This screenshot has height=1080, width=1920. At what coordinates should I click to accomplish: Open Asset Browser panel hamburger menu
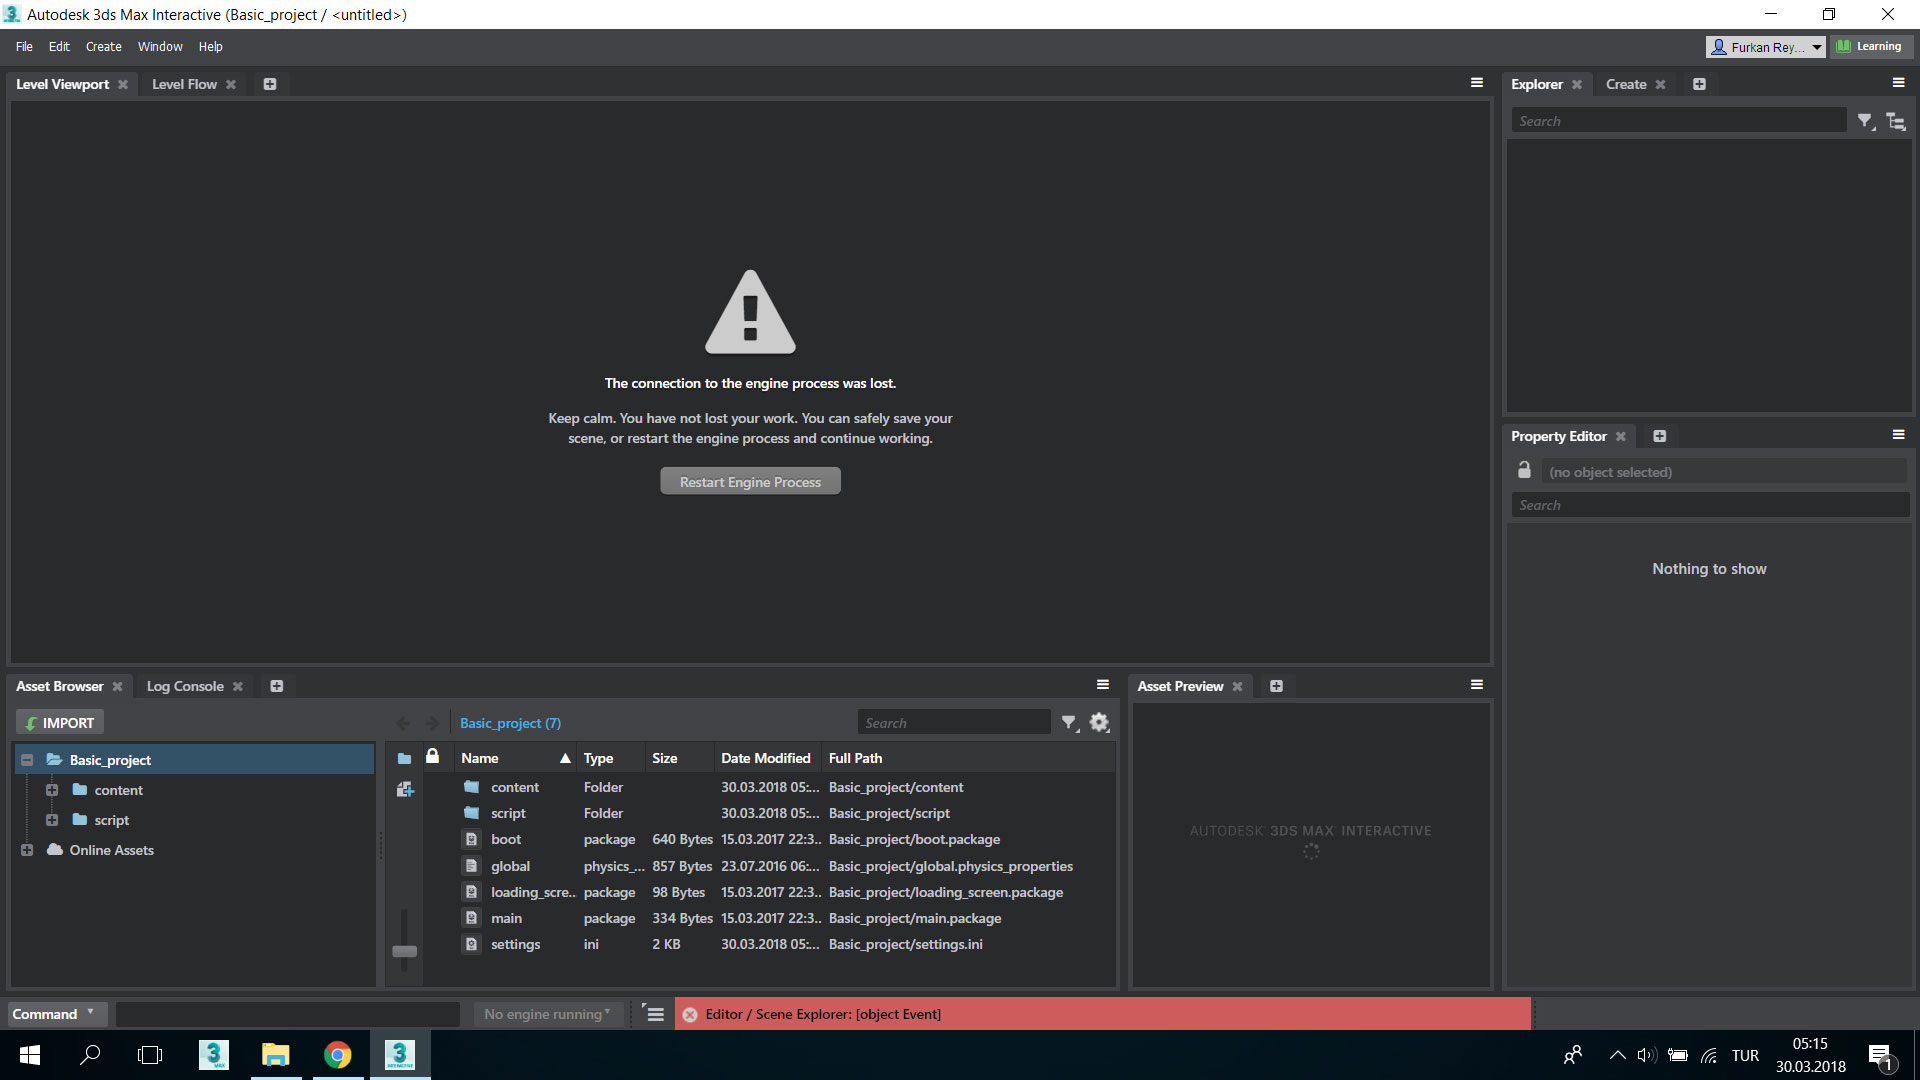click(x=1103, y=685)
